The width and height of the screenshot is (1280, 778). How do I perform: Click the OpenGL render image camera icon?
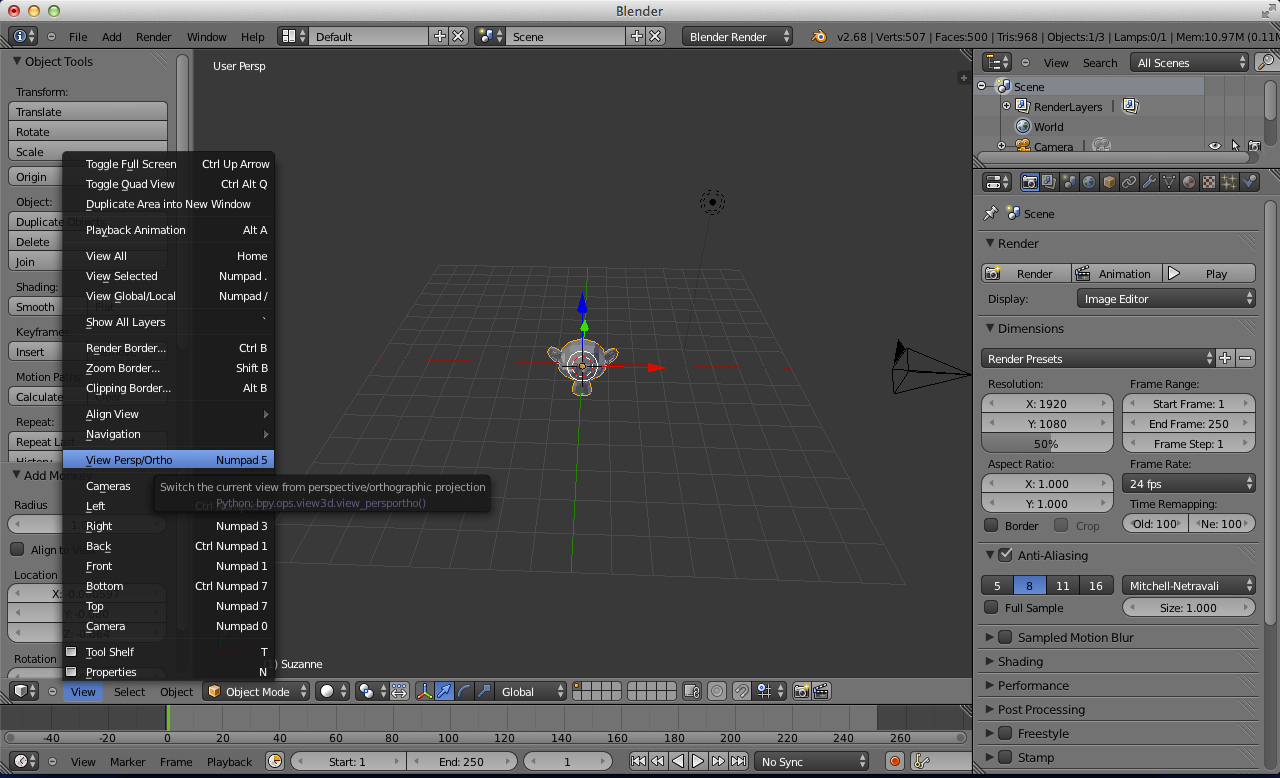(801, 691)
